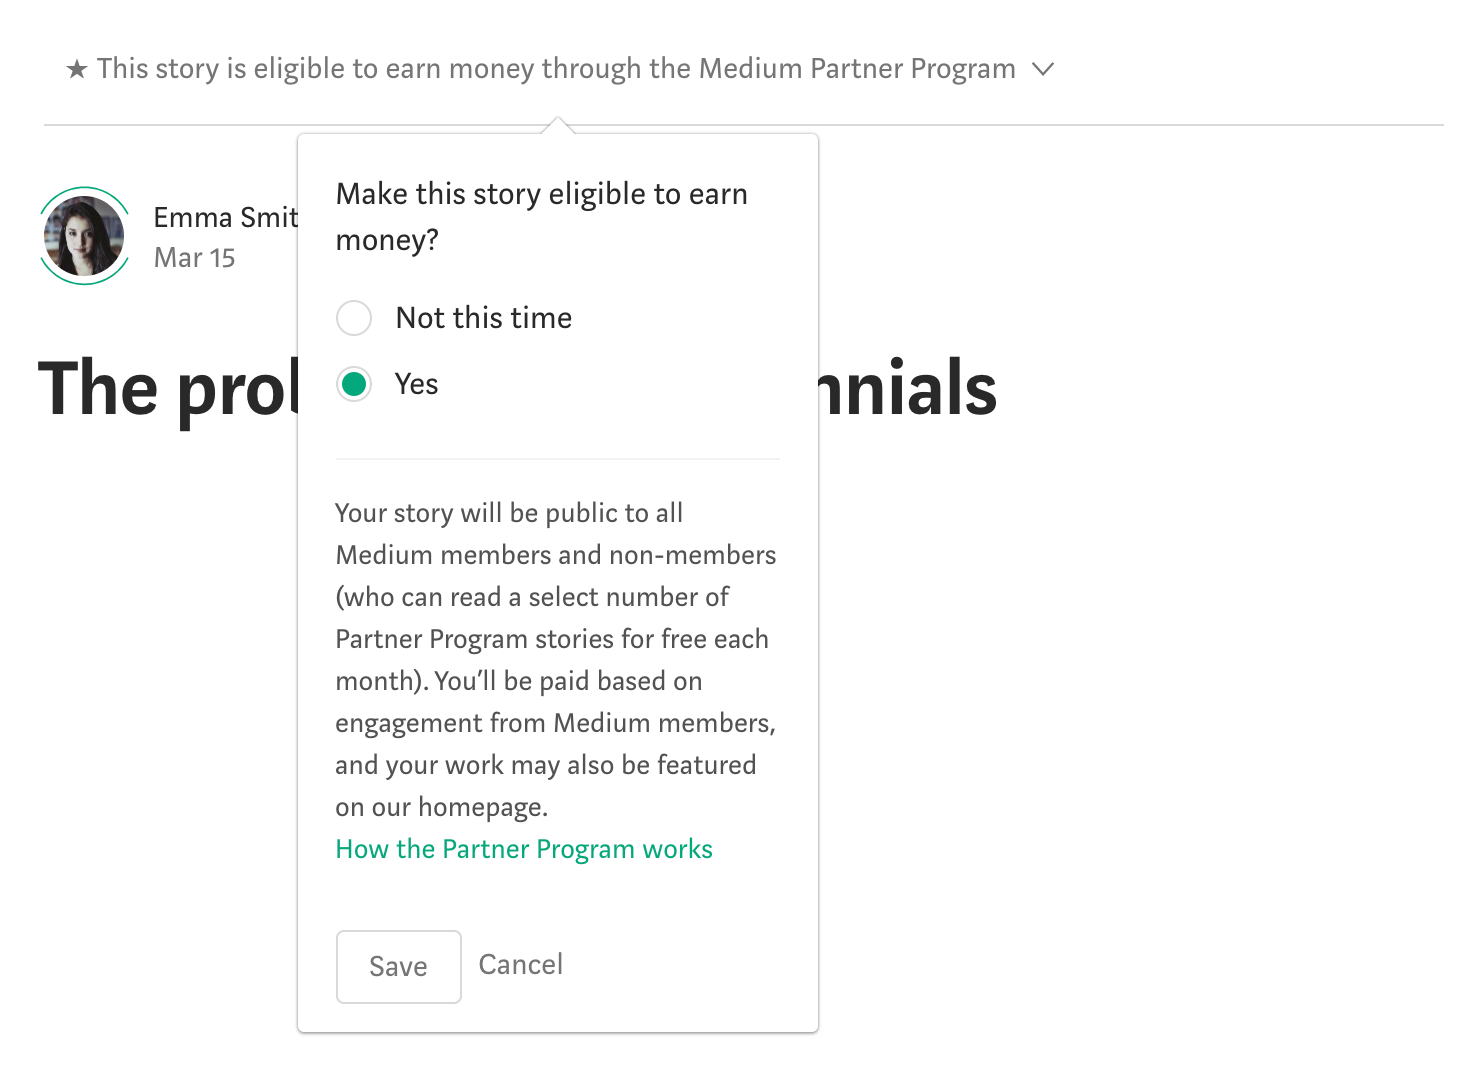The height and width of the screenshot is (1076, 1480).
Task: Click the horizontal rule below the banner
Action: pyautogui.click(x=1100, y=125)
